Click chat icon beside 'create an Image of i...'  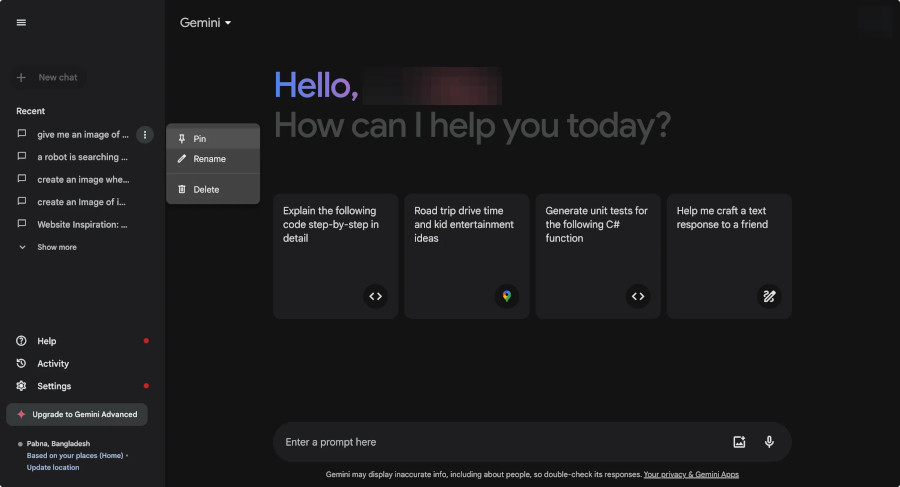pos(22,202)
